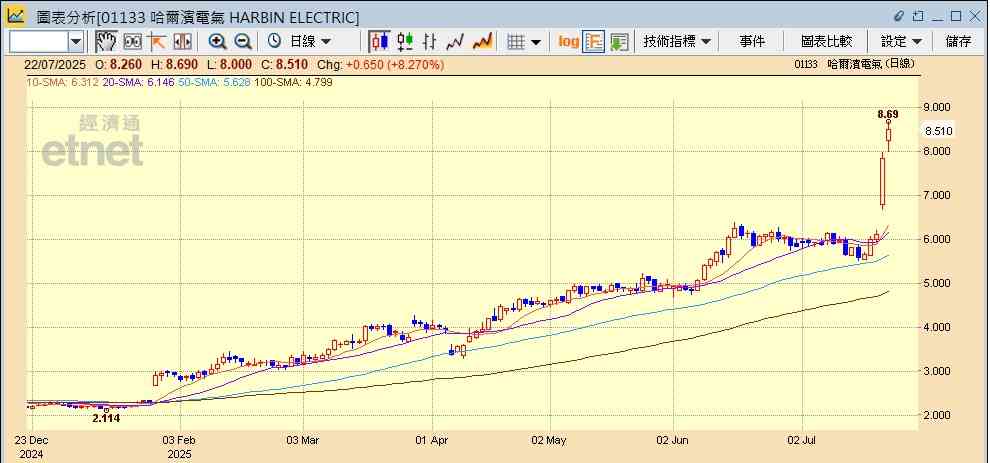Click the clock period icon

274,41
